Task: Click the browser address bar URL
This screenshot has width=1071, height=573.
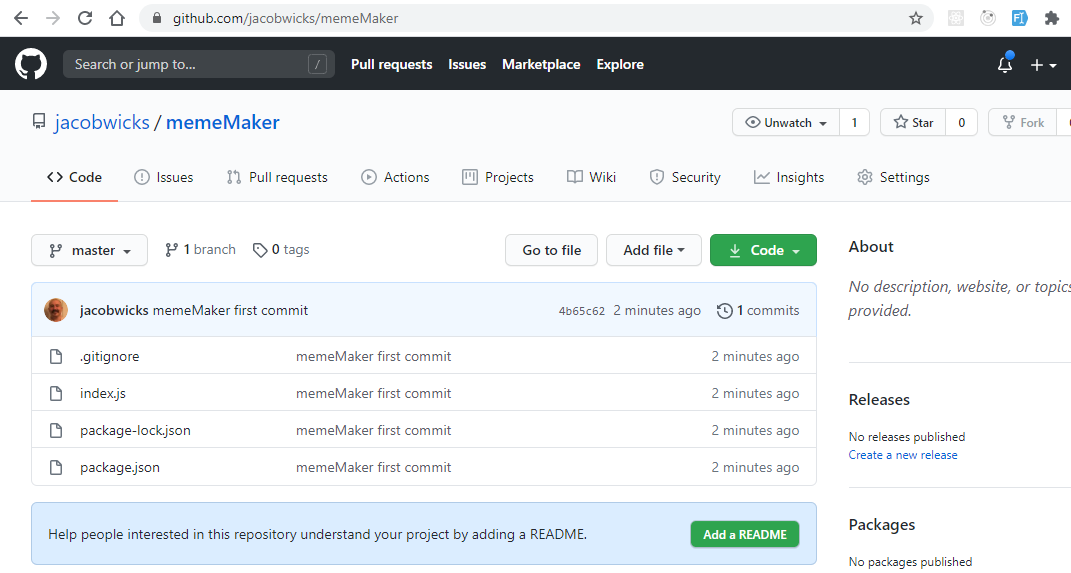Action: (286, 18)
